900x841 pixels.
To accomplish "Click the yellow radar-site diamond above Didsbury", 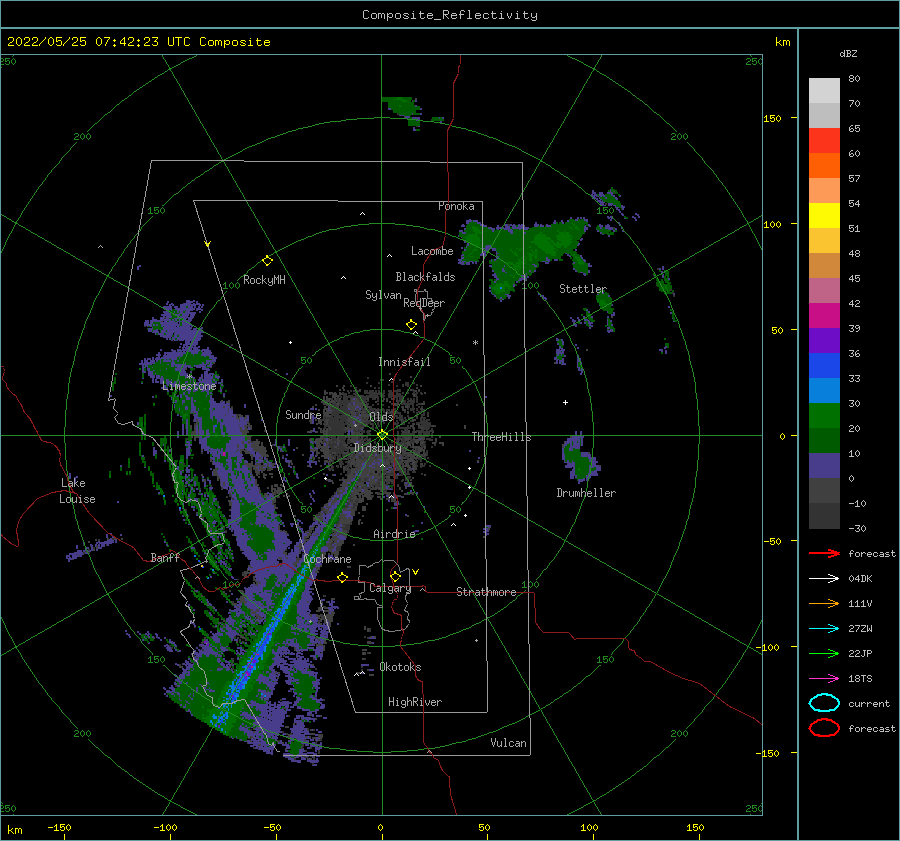I will pyautogui.click(x=382, y=435).
